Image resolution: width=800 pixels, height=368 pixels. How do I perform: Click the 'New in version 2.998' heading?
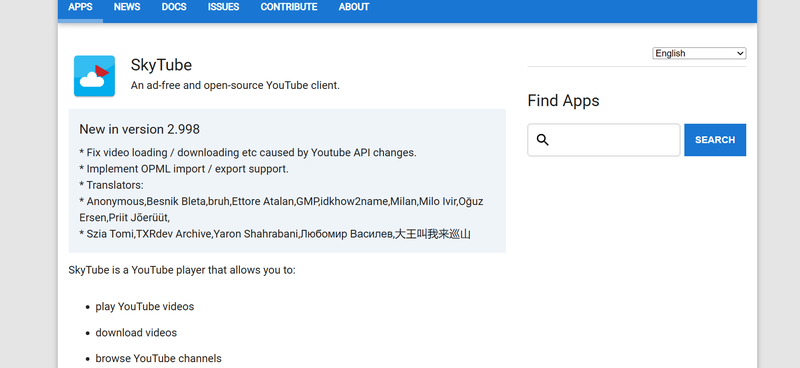(139, 129)
